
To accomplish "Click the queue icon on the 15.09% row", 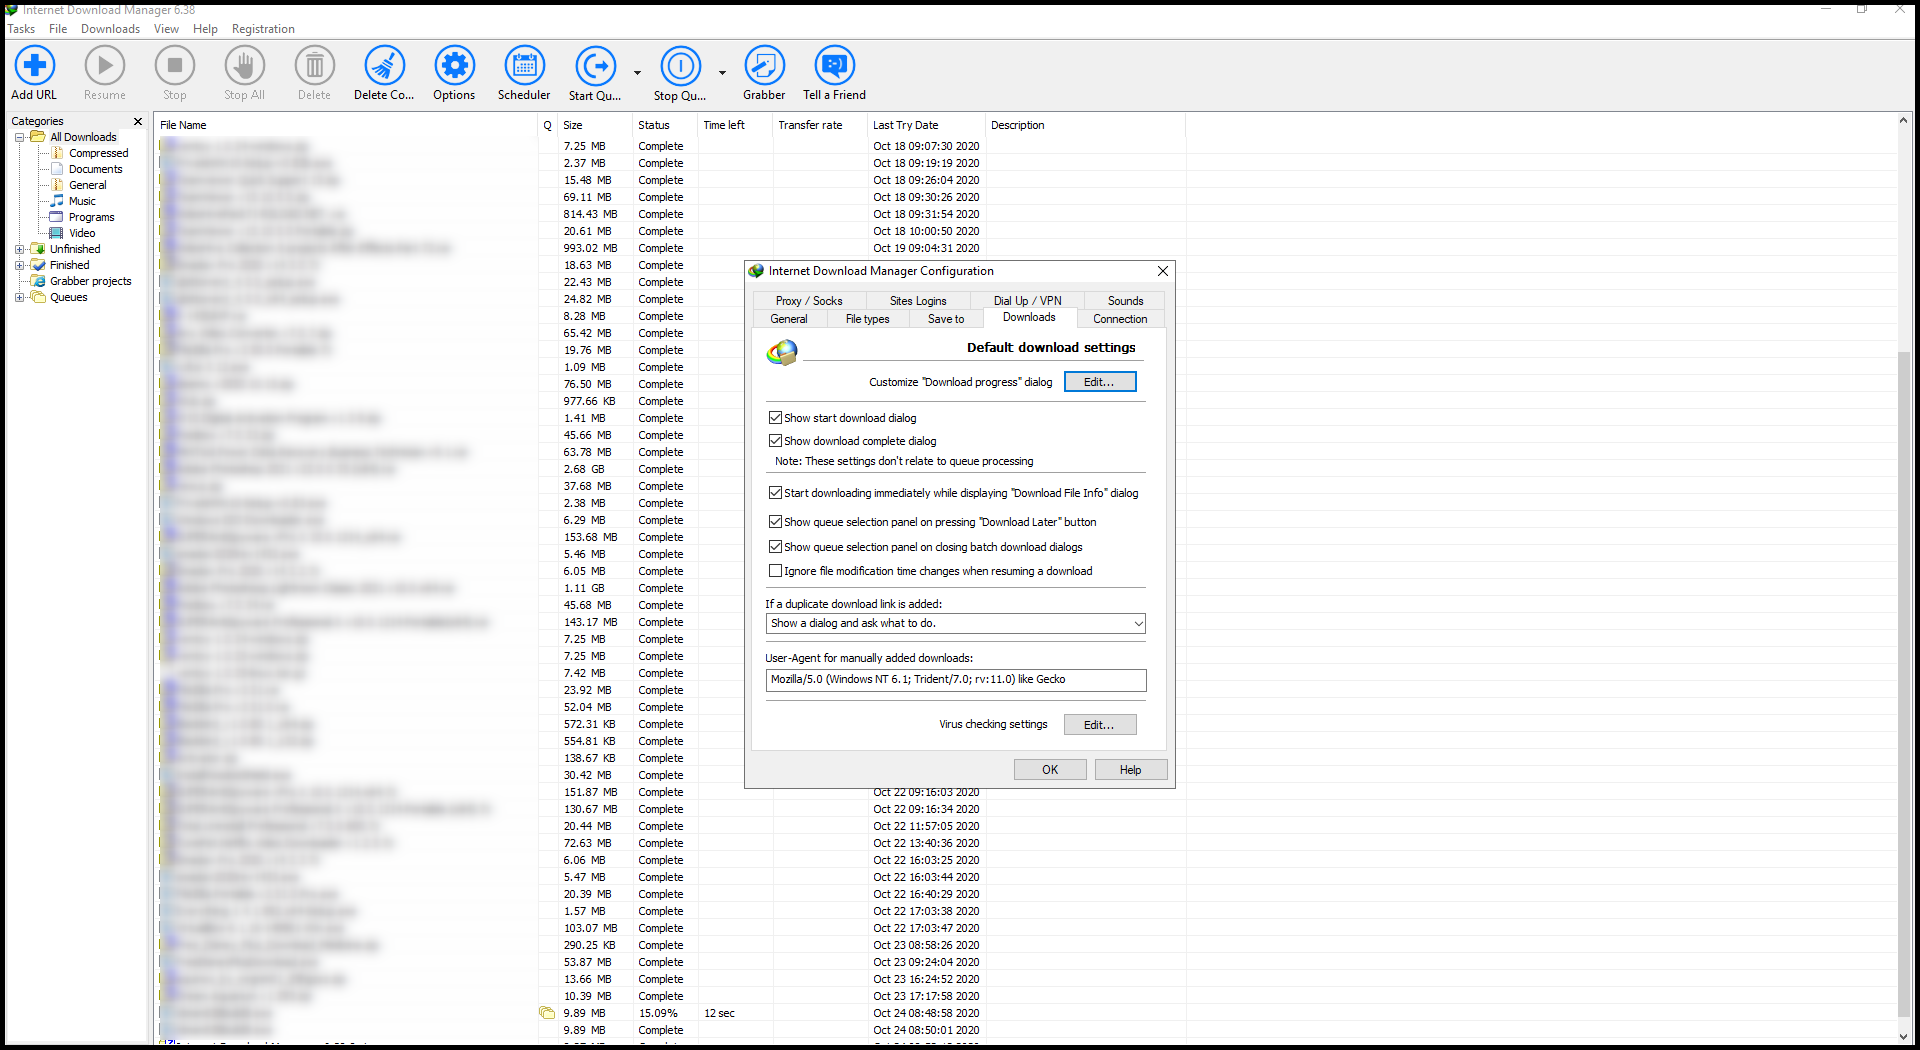I will tap(547, 1013).
